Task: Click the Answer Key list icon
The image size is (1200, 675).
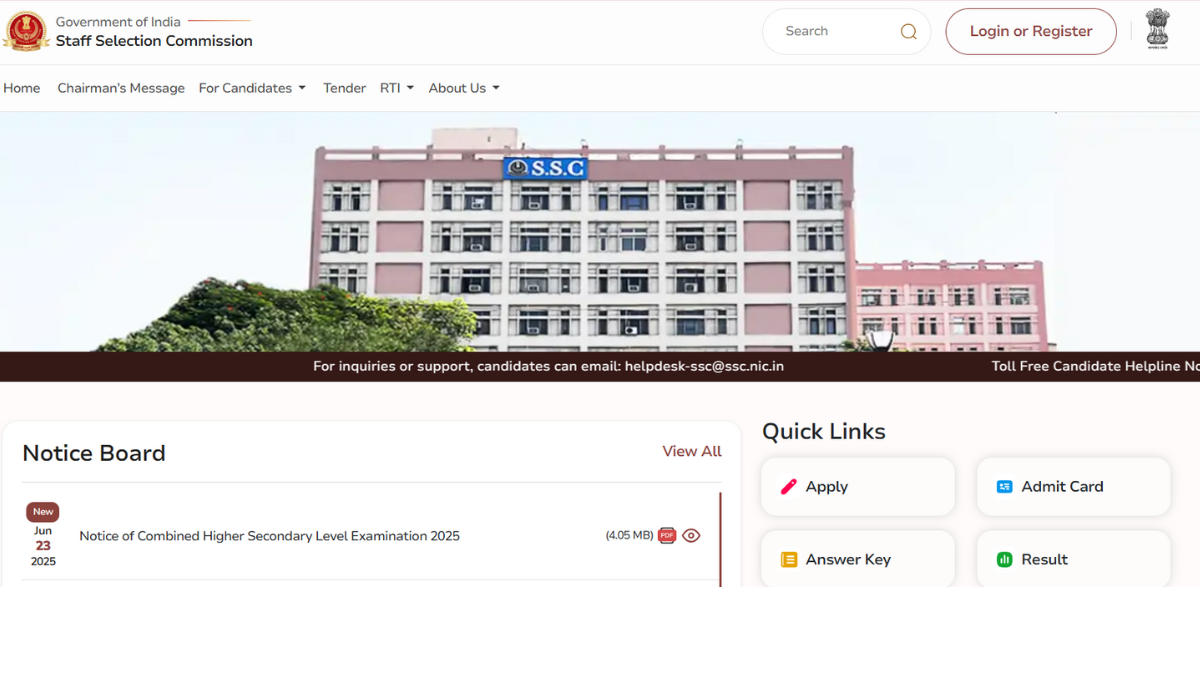Action: 789,560
